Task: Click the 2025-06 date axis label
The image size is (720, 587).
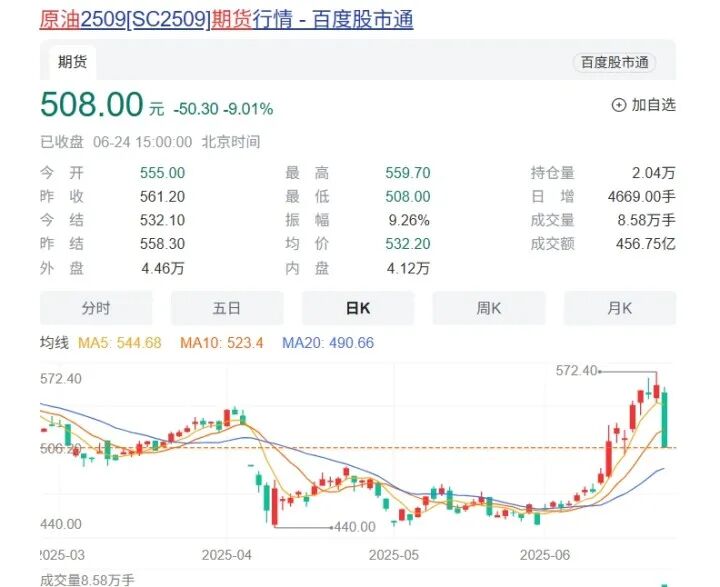Action: pyautogui.click(x=545, y=555)
